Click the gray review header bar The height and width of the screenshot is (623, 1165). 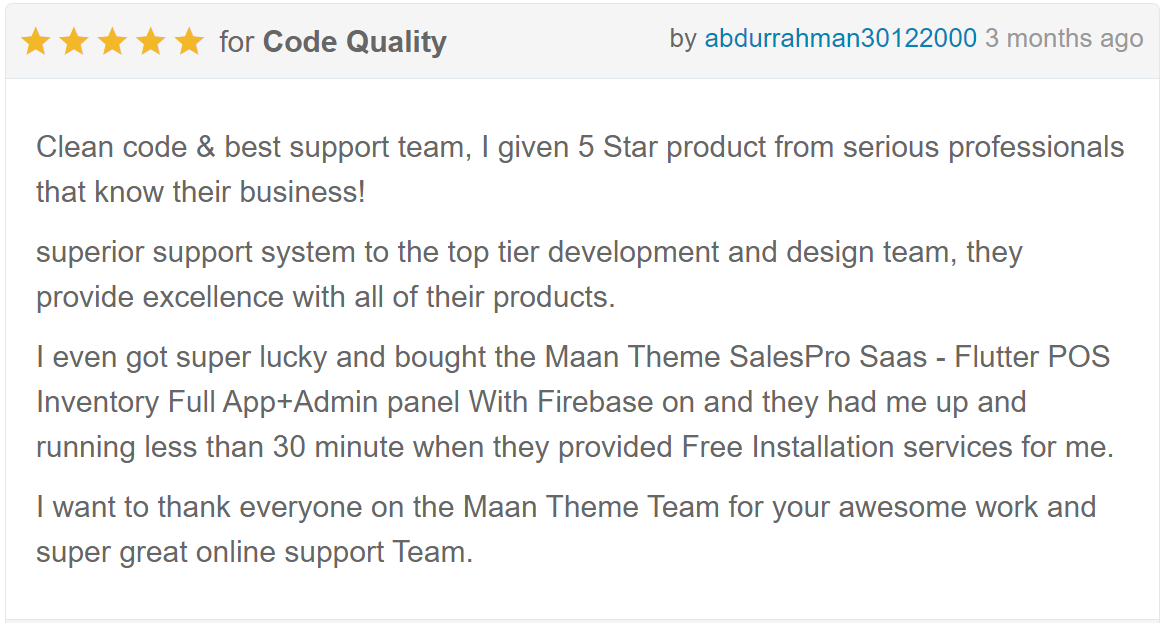(x=582, y=42)
